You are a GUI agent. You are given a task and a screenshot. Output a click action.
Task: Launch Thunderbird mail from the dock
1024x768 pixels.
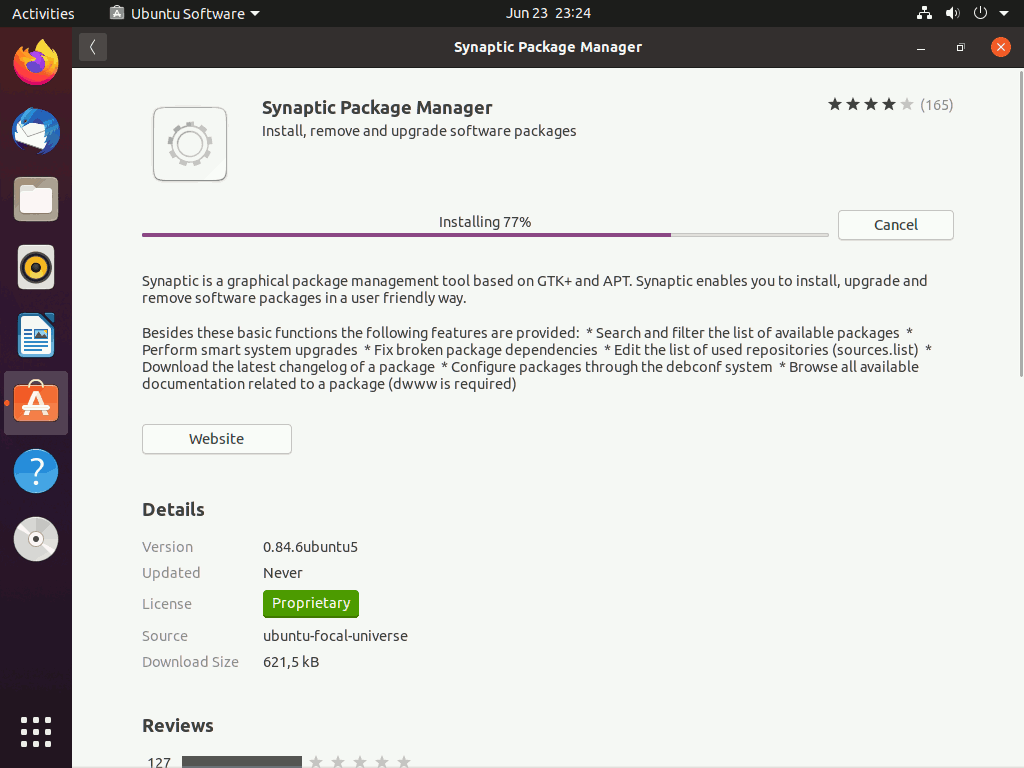[36, 131]
